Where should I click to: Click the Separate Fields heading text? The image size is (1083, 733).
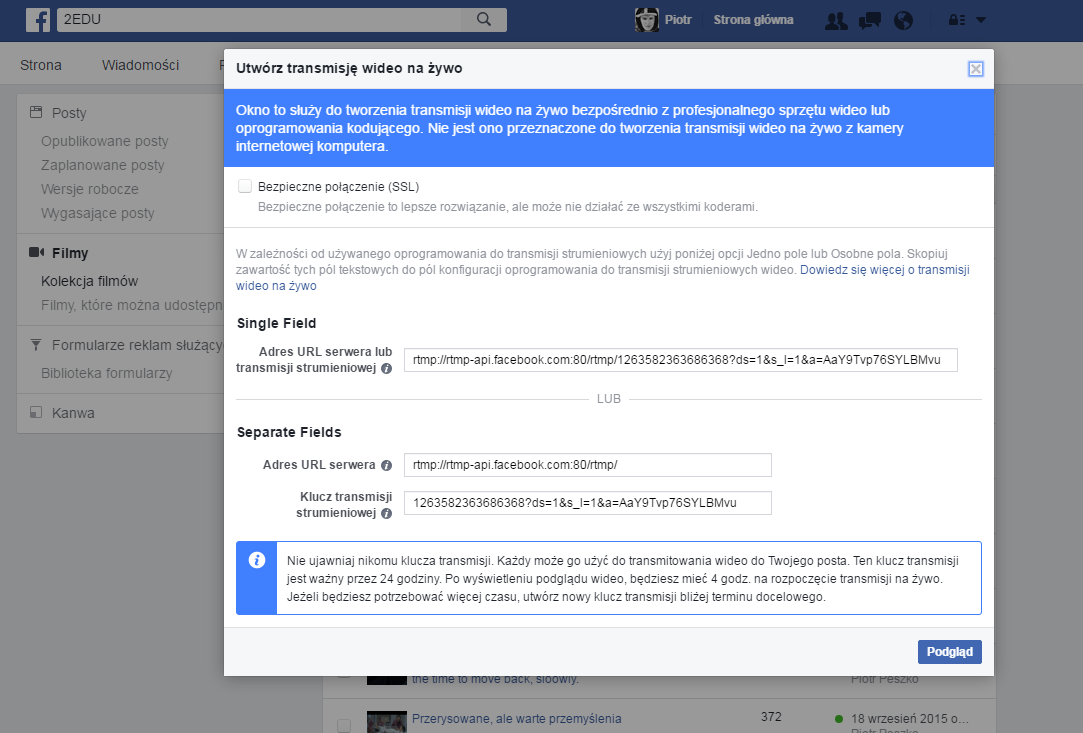click(x=289, y=432)
